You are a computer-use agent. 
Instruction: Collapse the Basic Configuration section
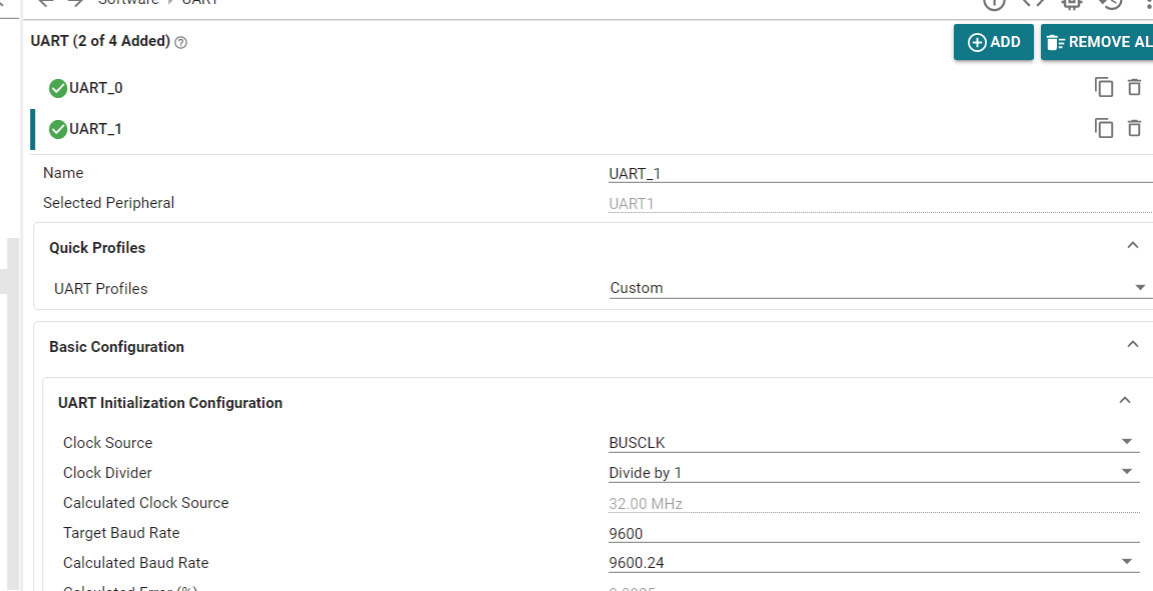click(1132, 345)
